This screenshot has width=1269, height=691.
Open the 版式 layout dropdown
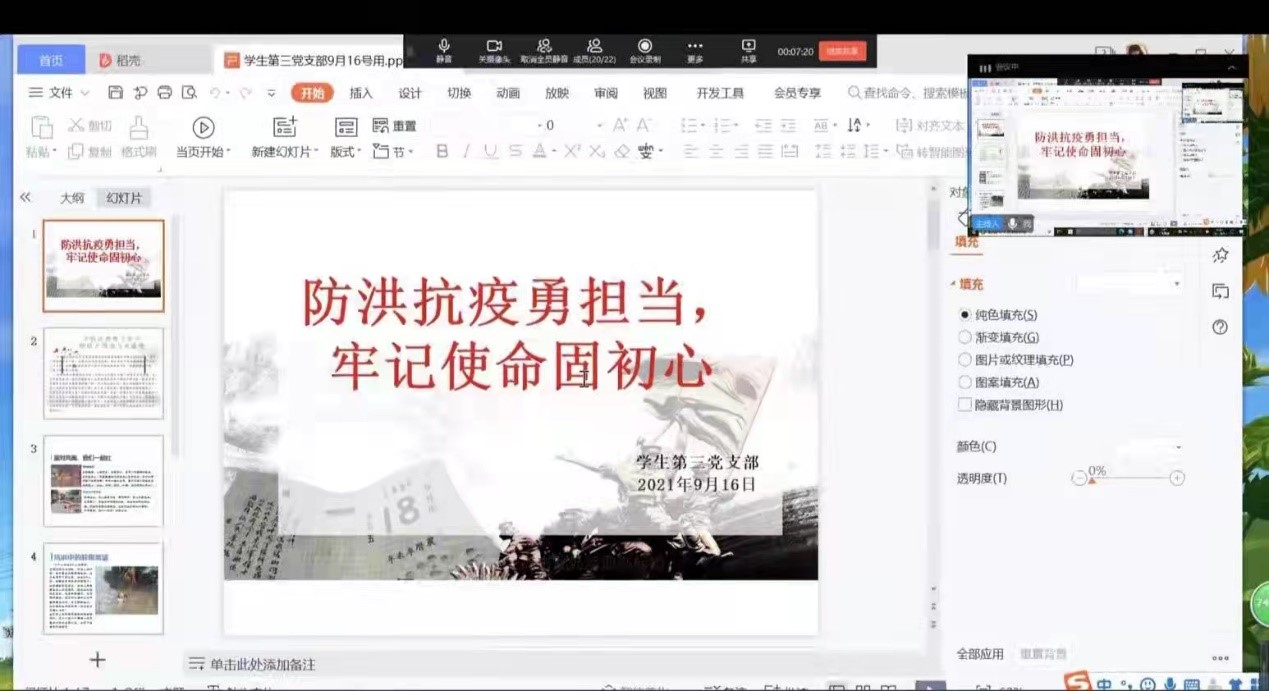pos(346,152)
